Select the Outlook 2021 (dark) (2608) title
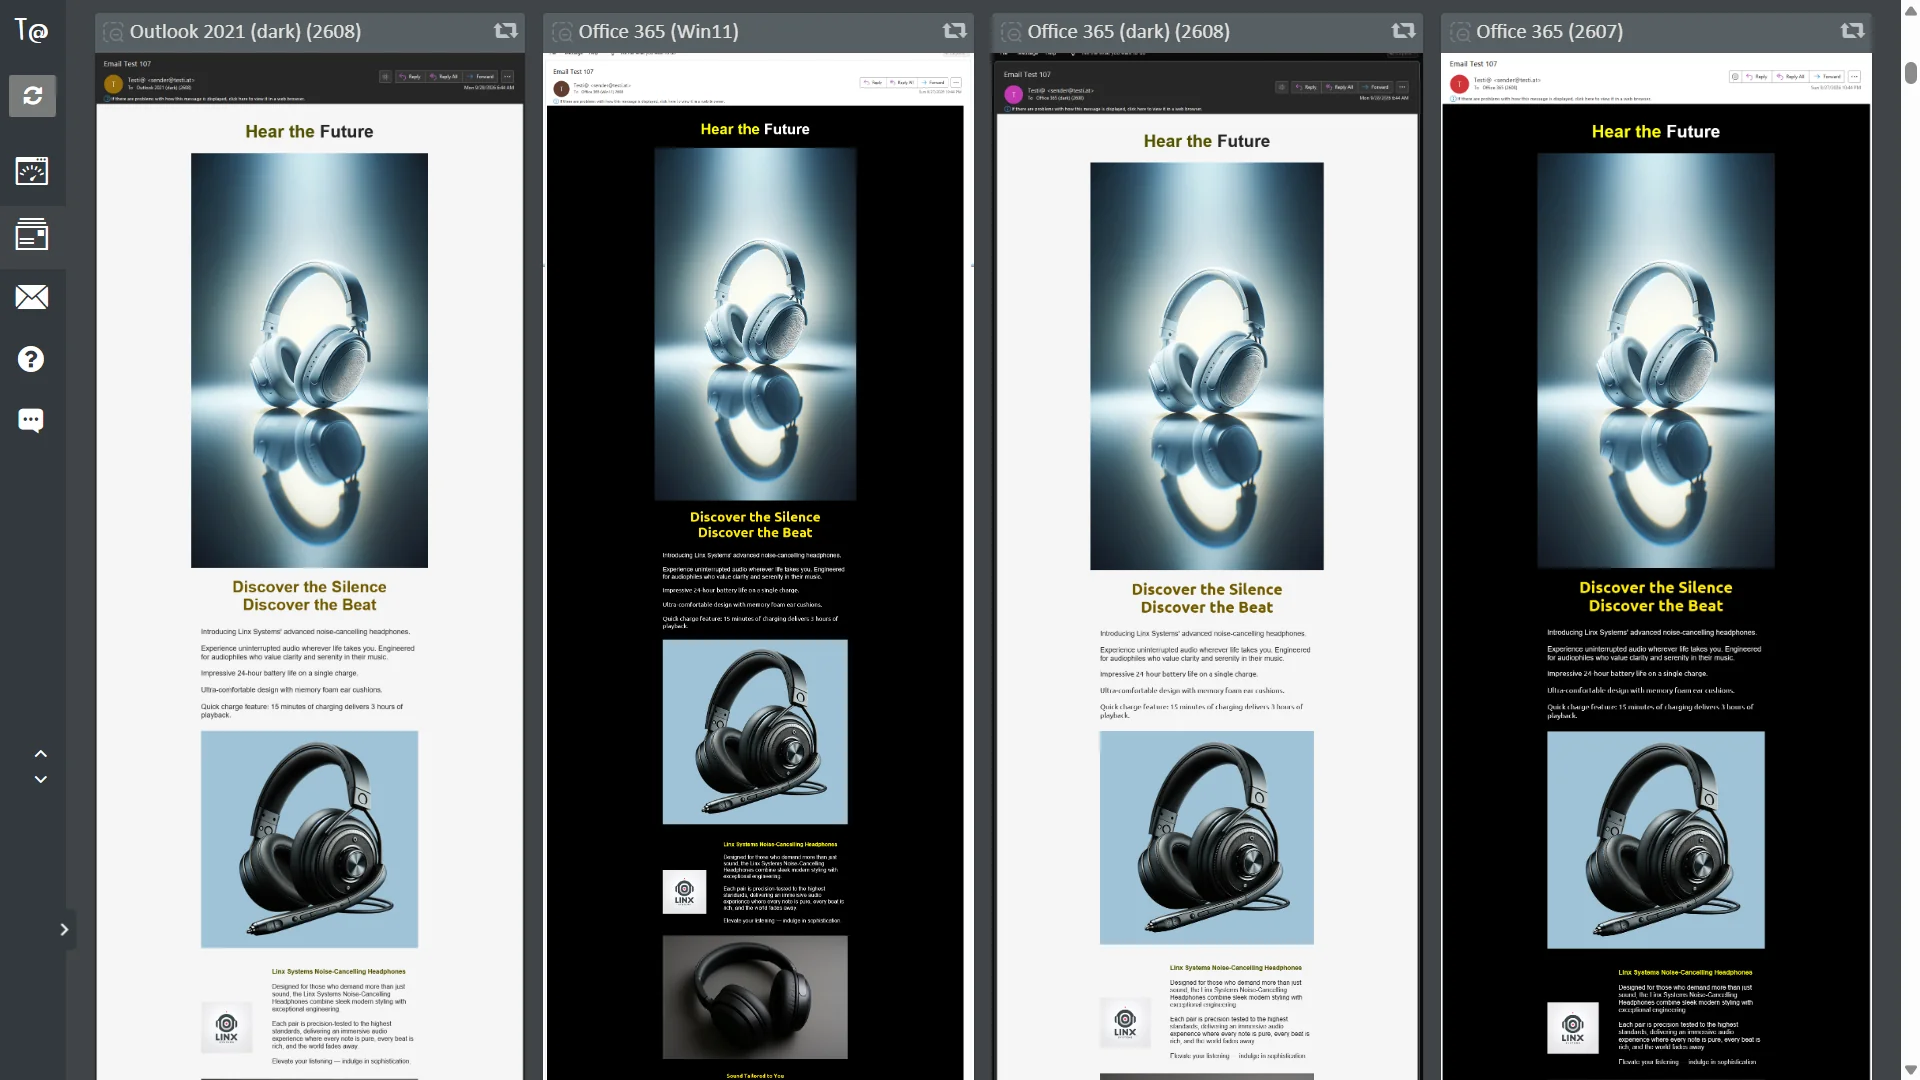The width and height of the screenshot is (1920, 1080). [x=245, y=31]
